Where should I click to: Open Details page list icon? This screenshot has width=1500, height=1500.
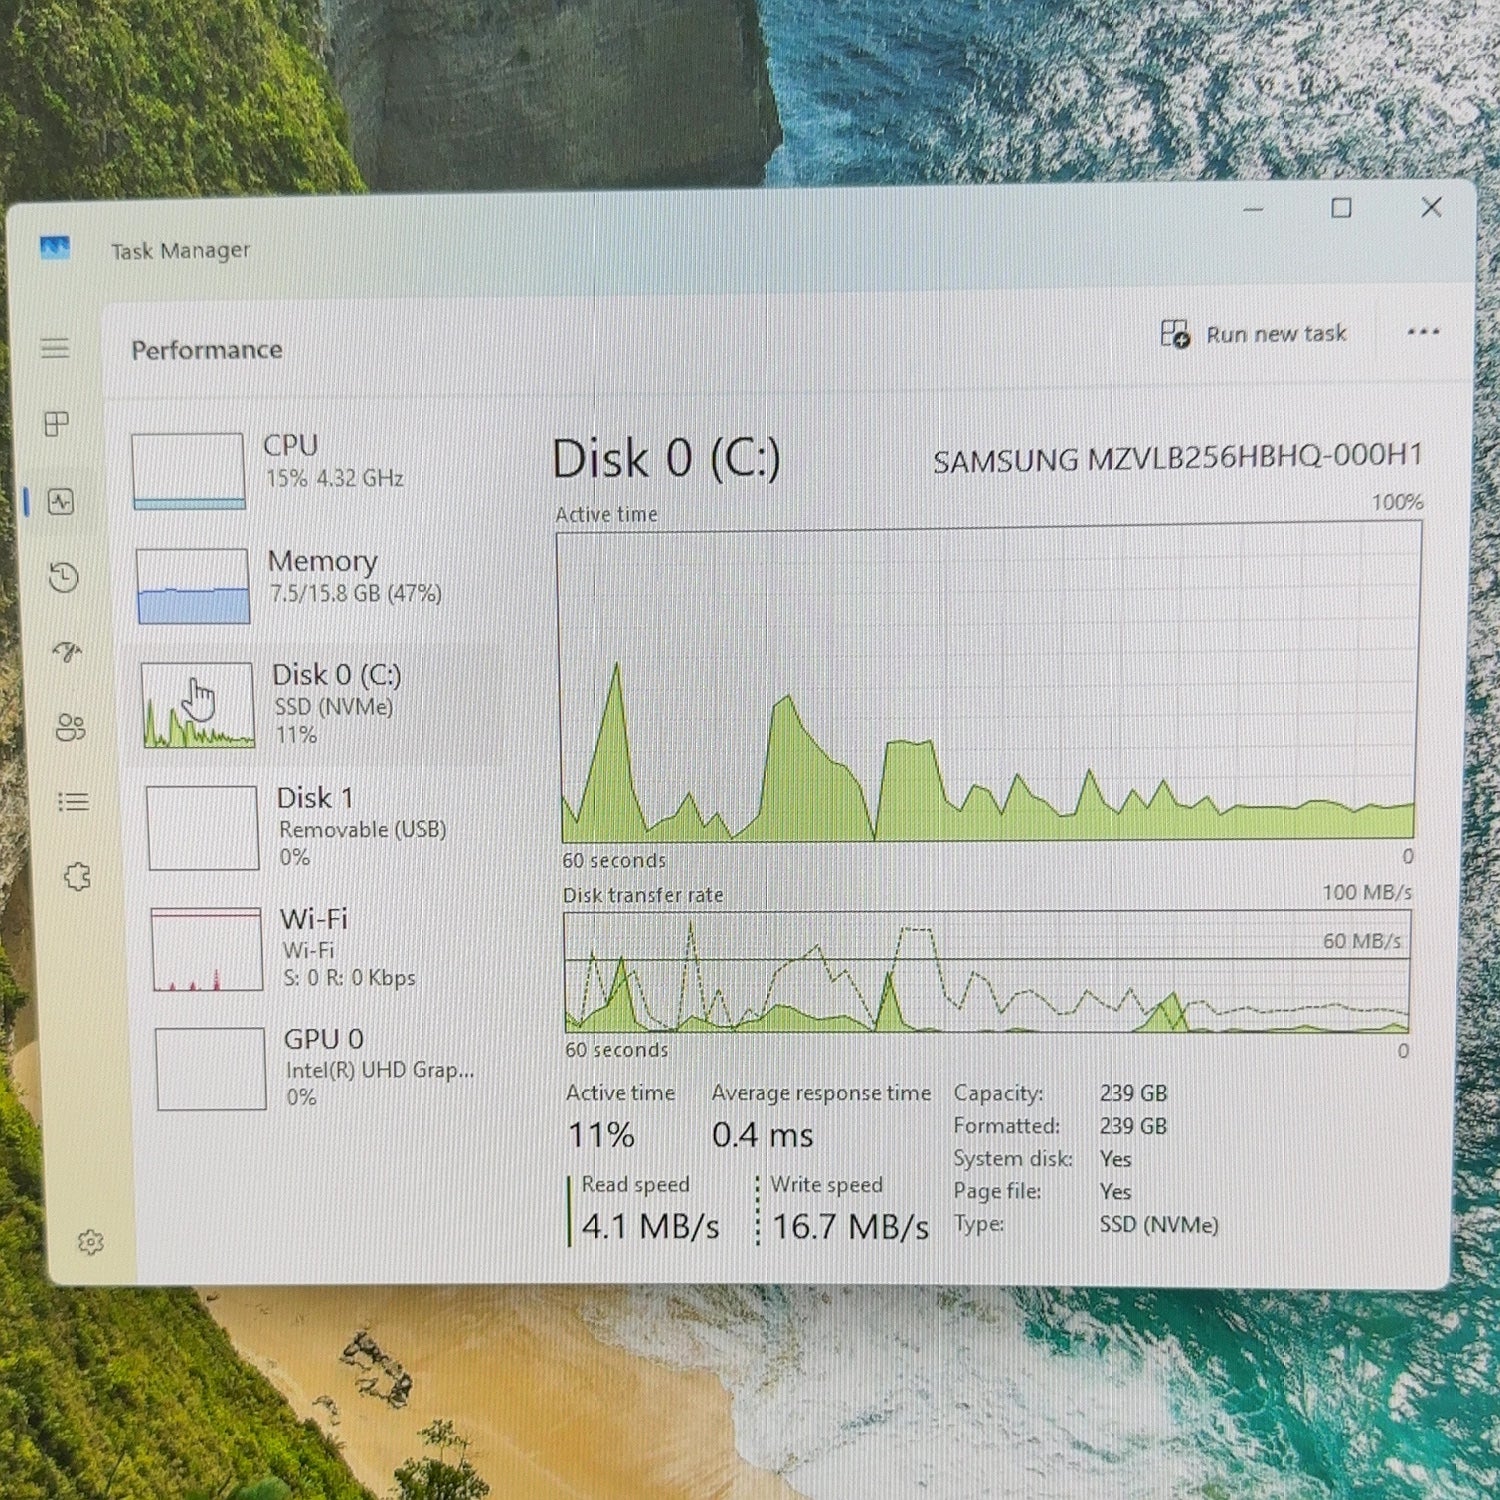click(73, 802)
